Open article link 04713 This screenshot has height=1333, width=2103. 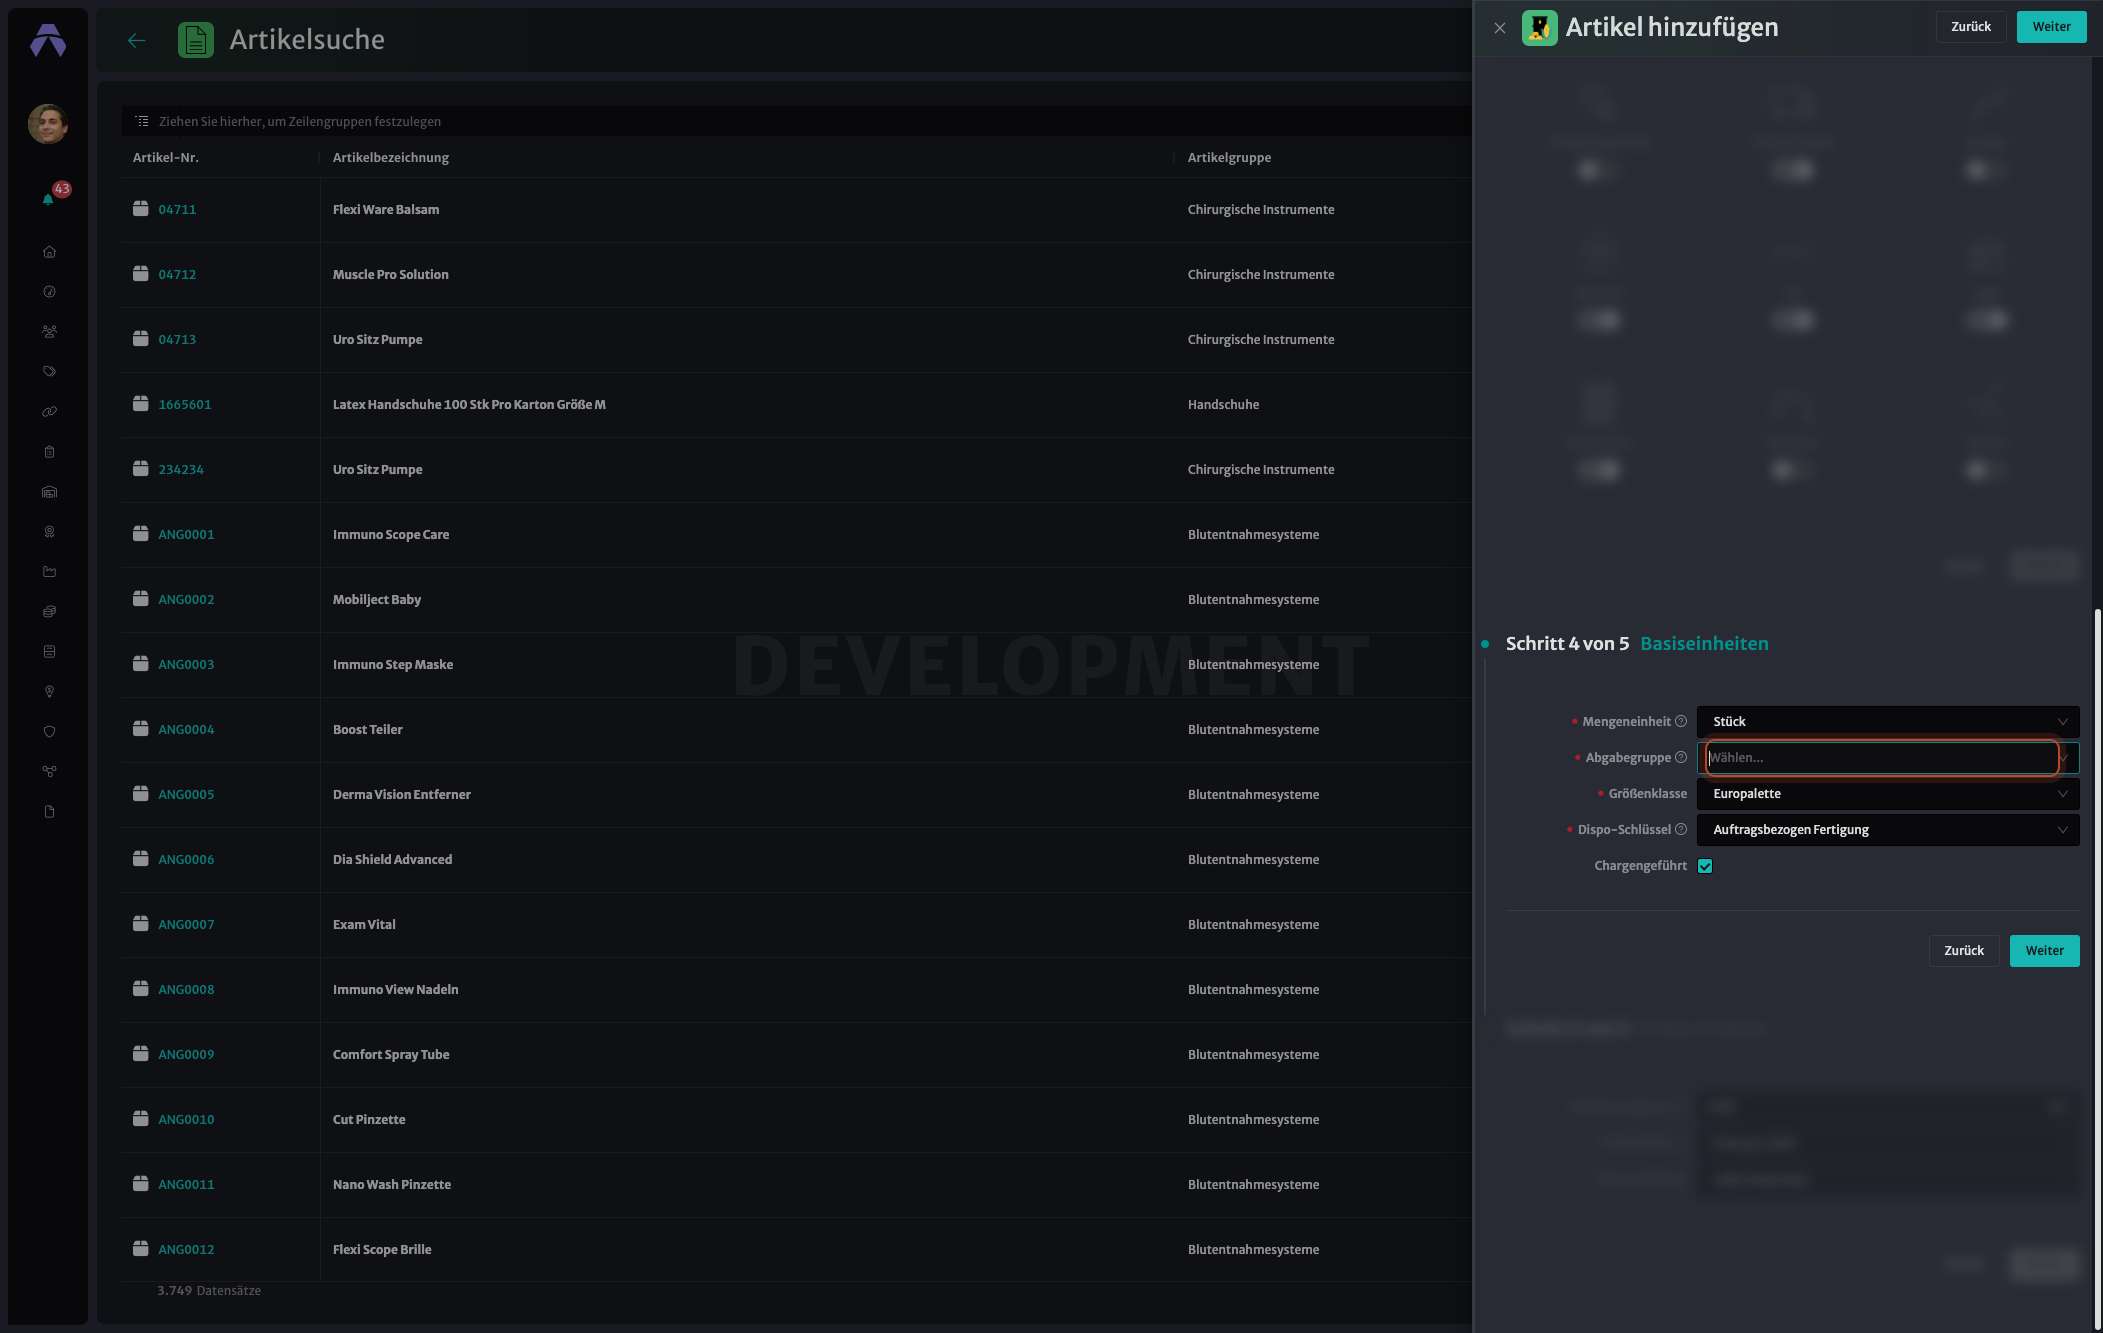point(177,339)
